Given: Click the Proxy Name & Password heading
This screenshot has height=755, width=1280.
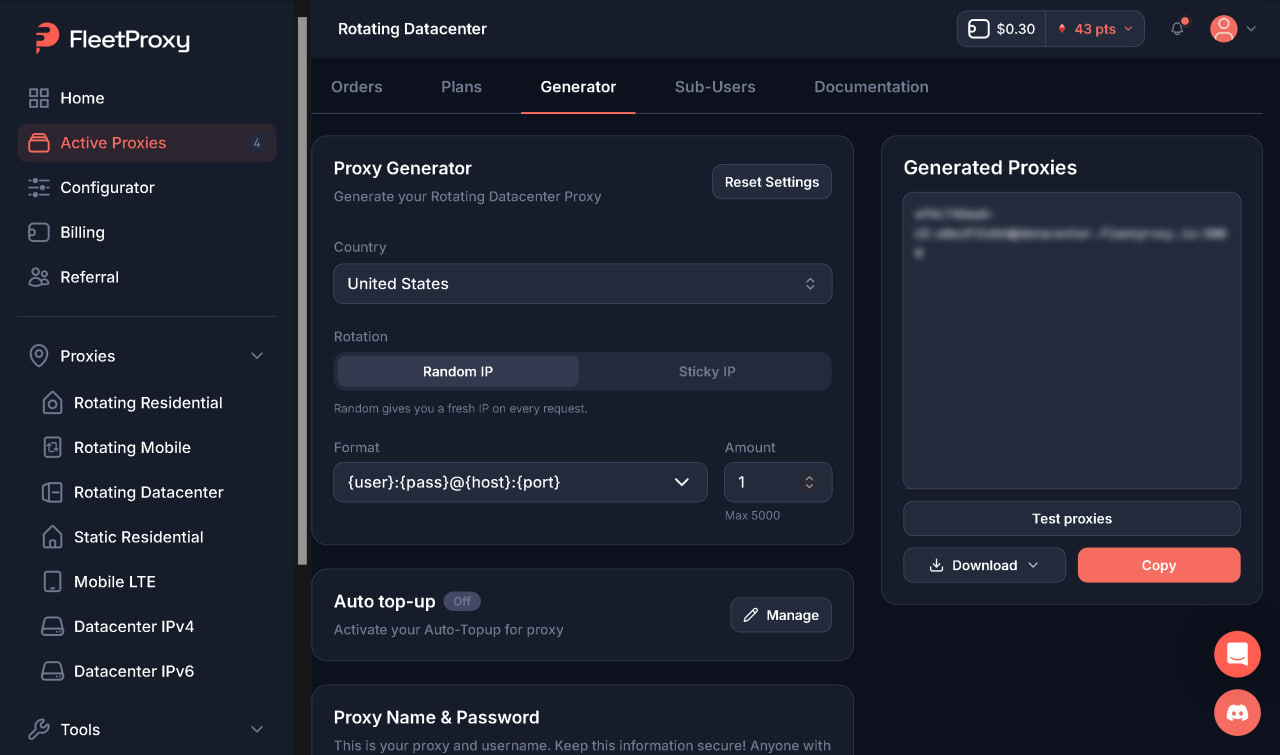Looking at the screenshot, I should tap(436, 717).
